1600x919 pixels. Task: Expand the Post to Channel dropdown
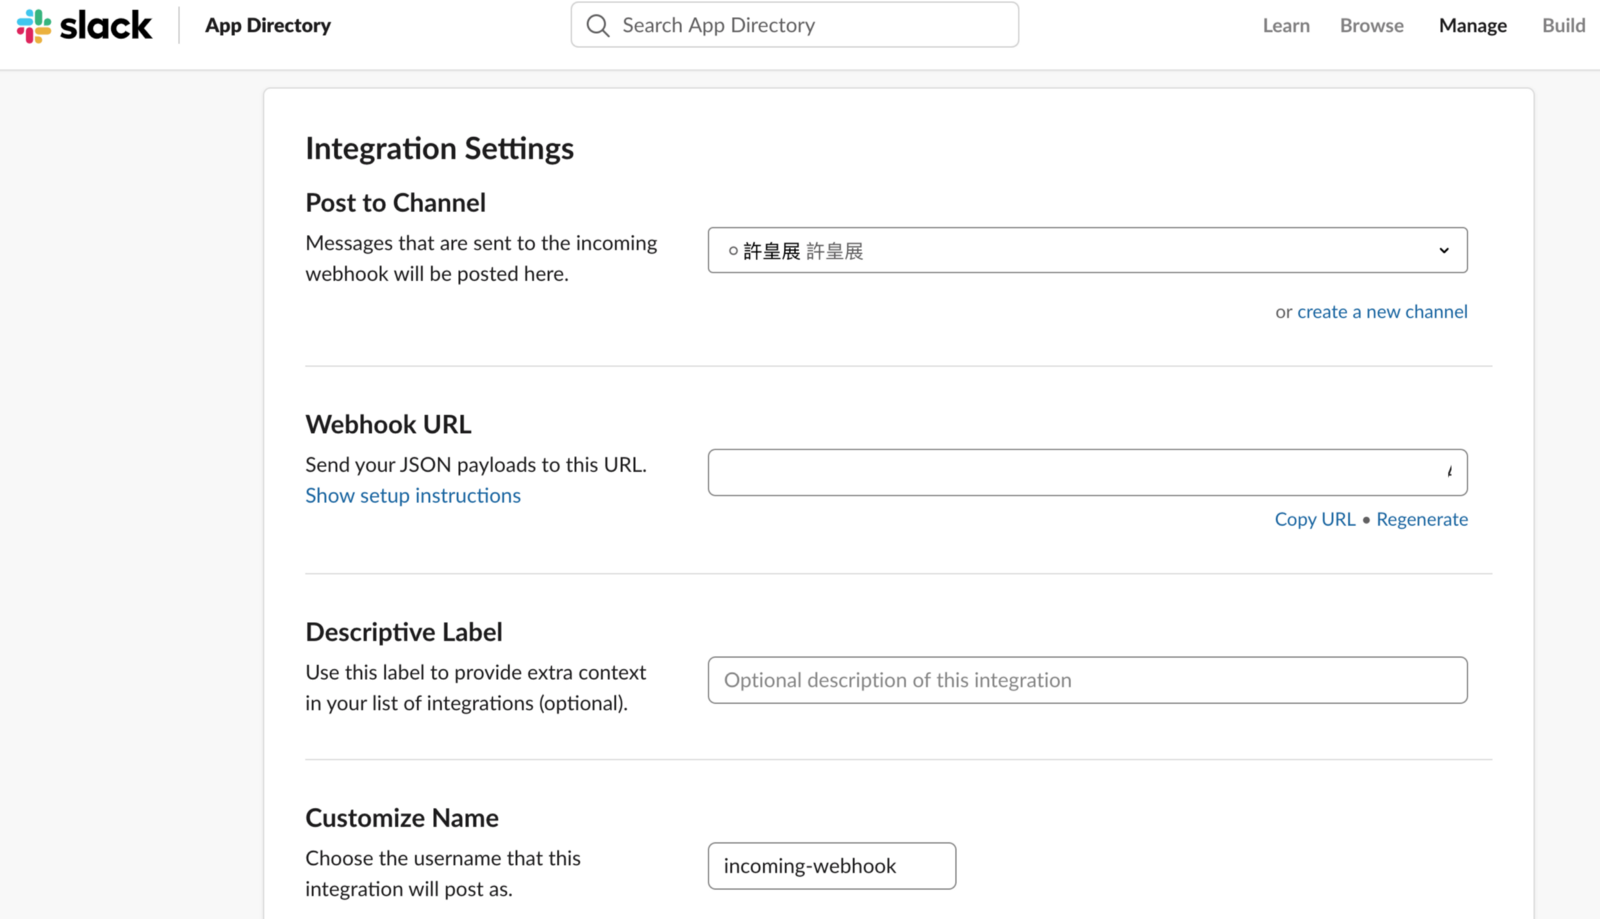point(1088,250)
